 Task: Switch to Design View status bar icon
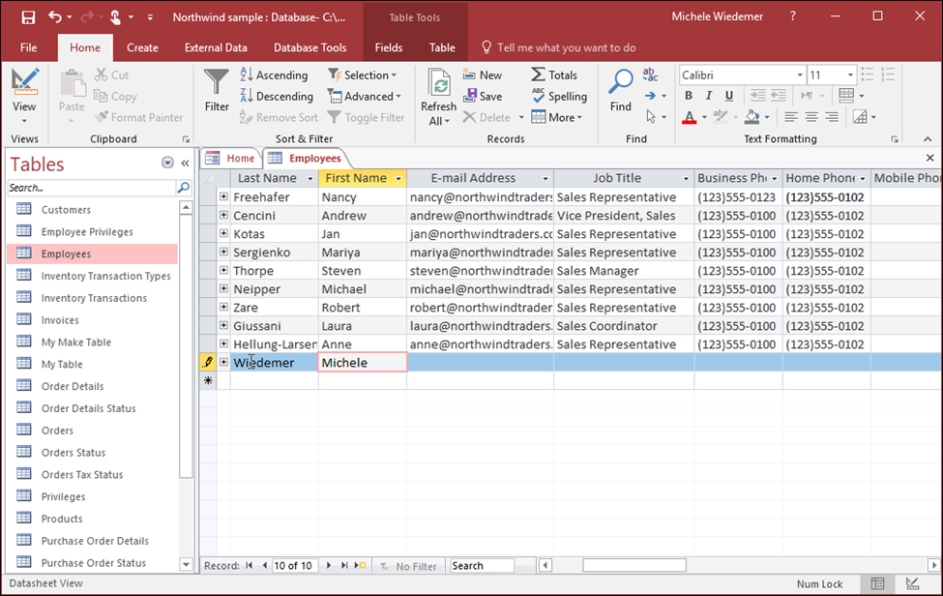[912, 583]
